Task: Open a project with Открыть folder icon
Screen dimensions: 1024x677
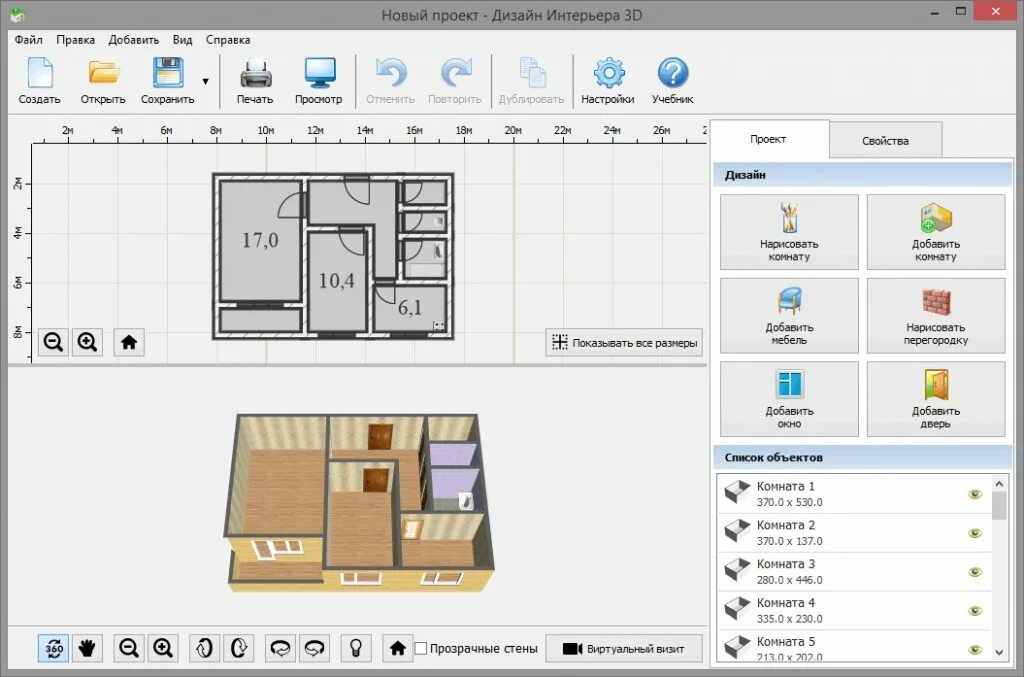Action: click(x=103, y=80)
